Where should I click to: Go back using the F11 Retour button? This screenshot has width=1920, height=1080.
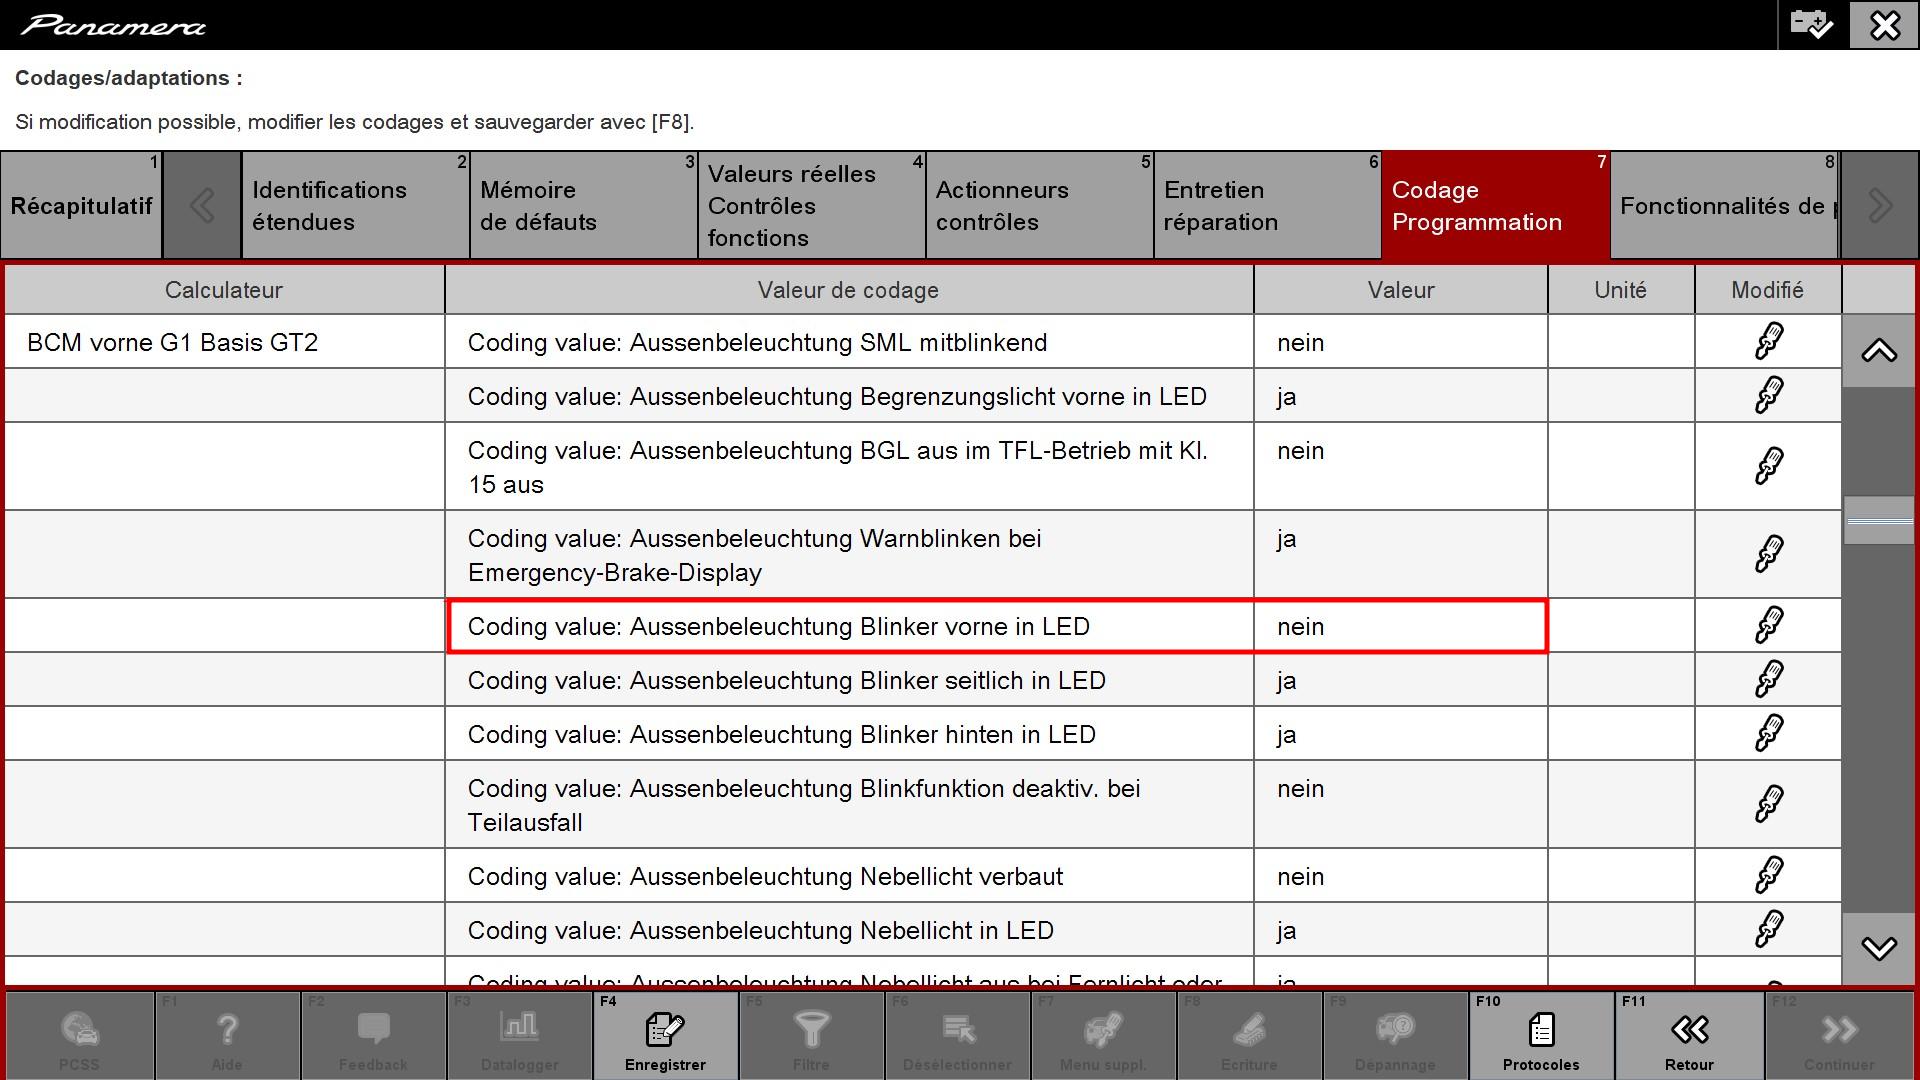1689,1035
